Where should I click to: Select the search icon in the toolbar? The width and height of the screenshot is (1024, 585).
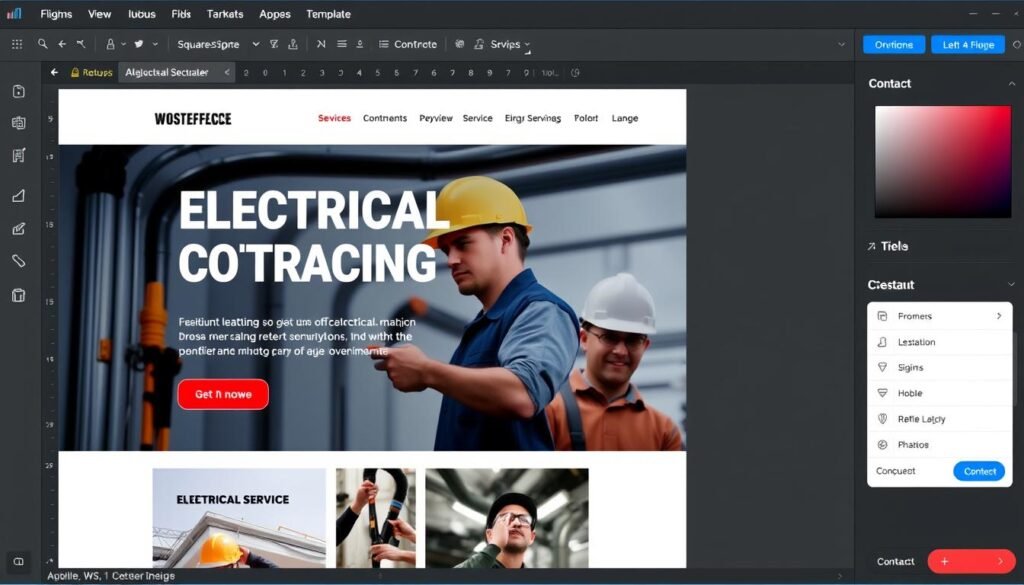[42, 44]
